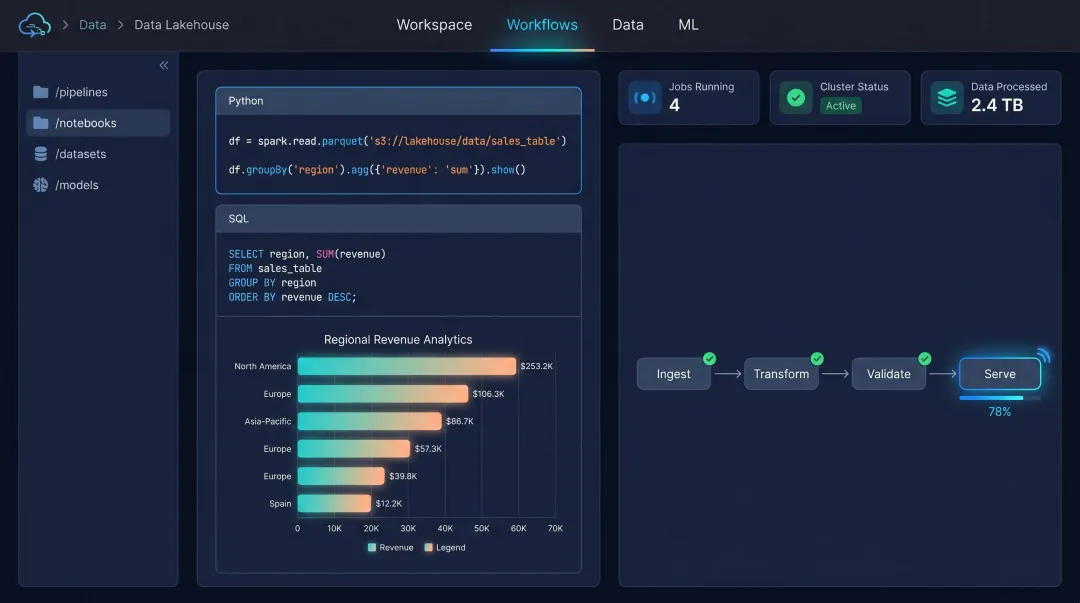Go to Data breadcrumb
Image resolution: width=1080 pixels, height=603 pixels.
click(92, 25)
